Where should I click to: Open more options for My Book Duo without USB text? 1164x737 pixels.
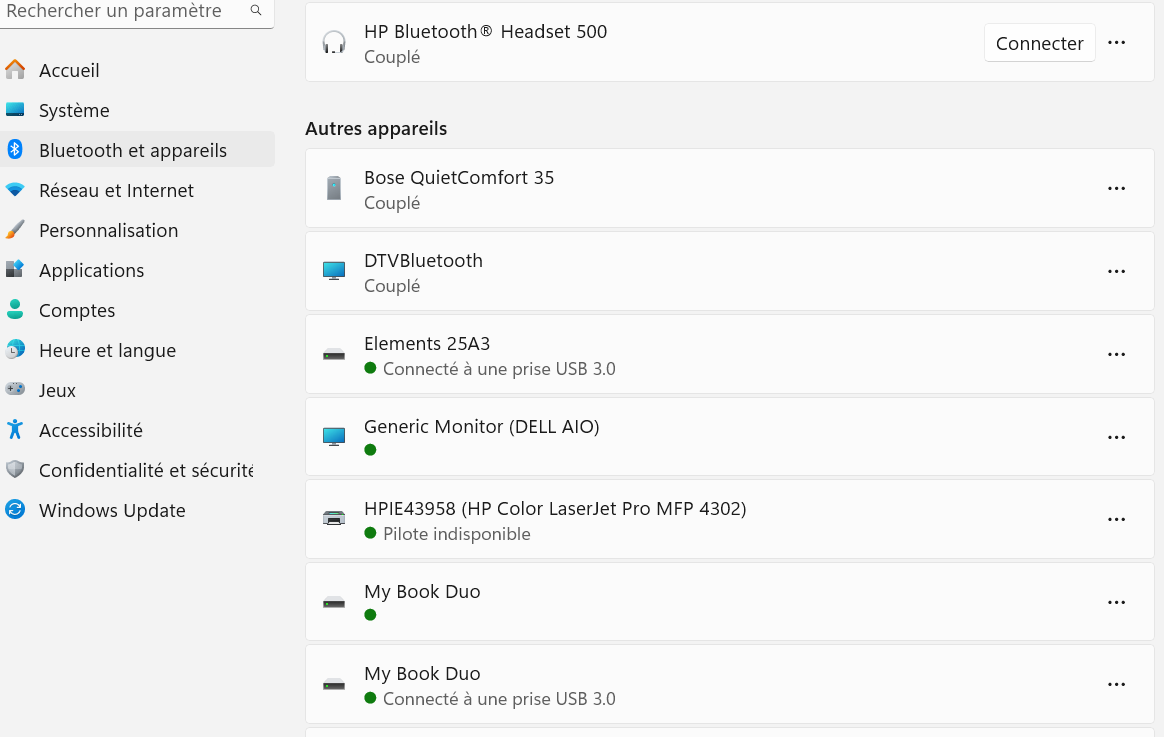pos(1116,603)
